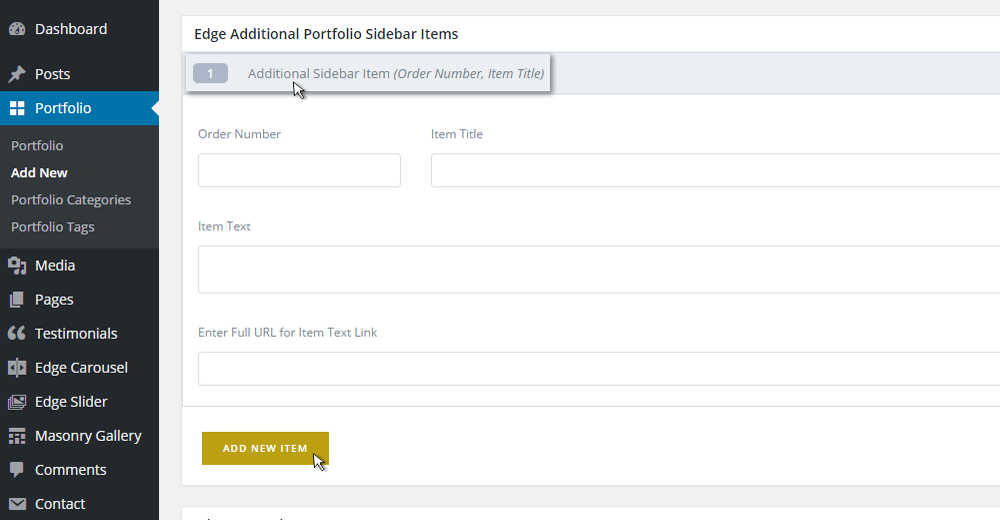Focus the Item Title text field
The height and width of the screenshot is (520, 1000).
click(x=714, y=170)
